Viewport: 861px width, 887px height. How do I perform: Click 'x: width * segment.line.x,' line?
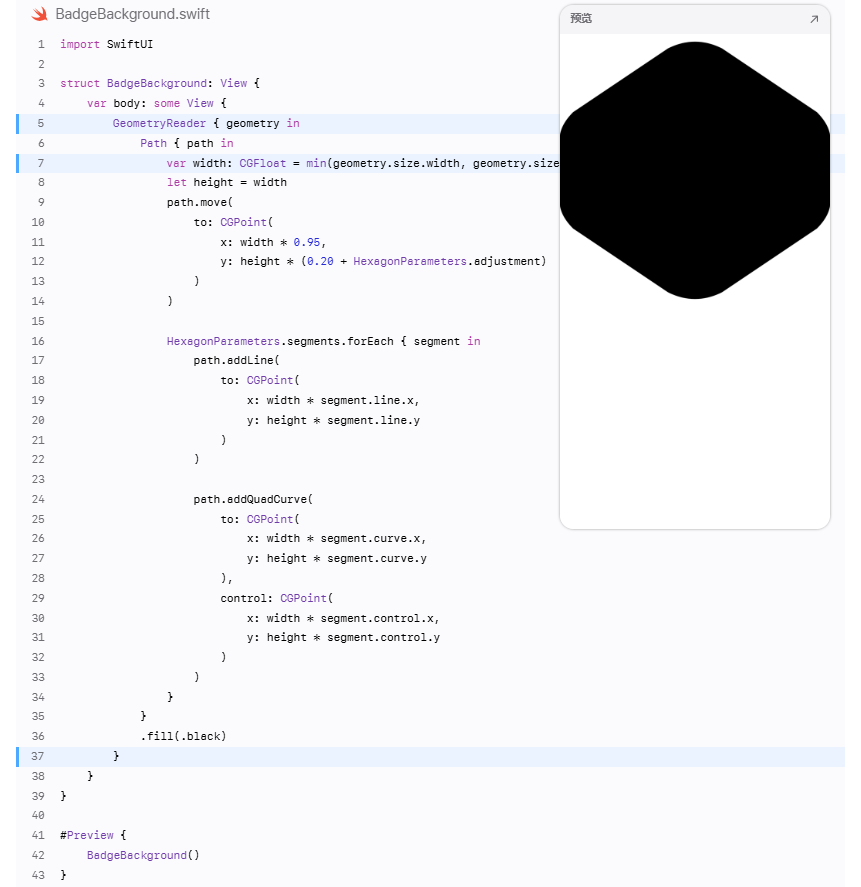click(x=333, y=401)
